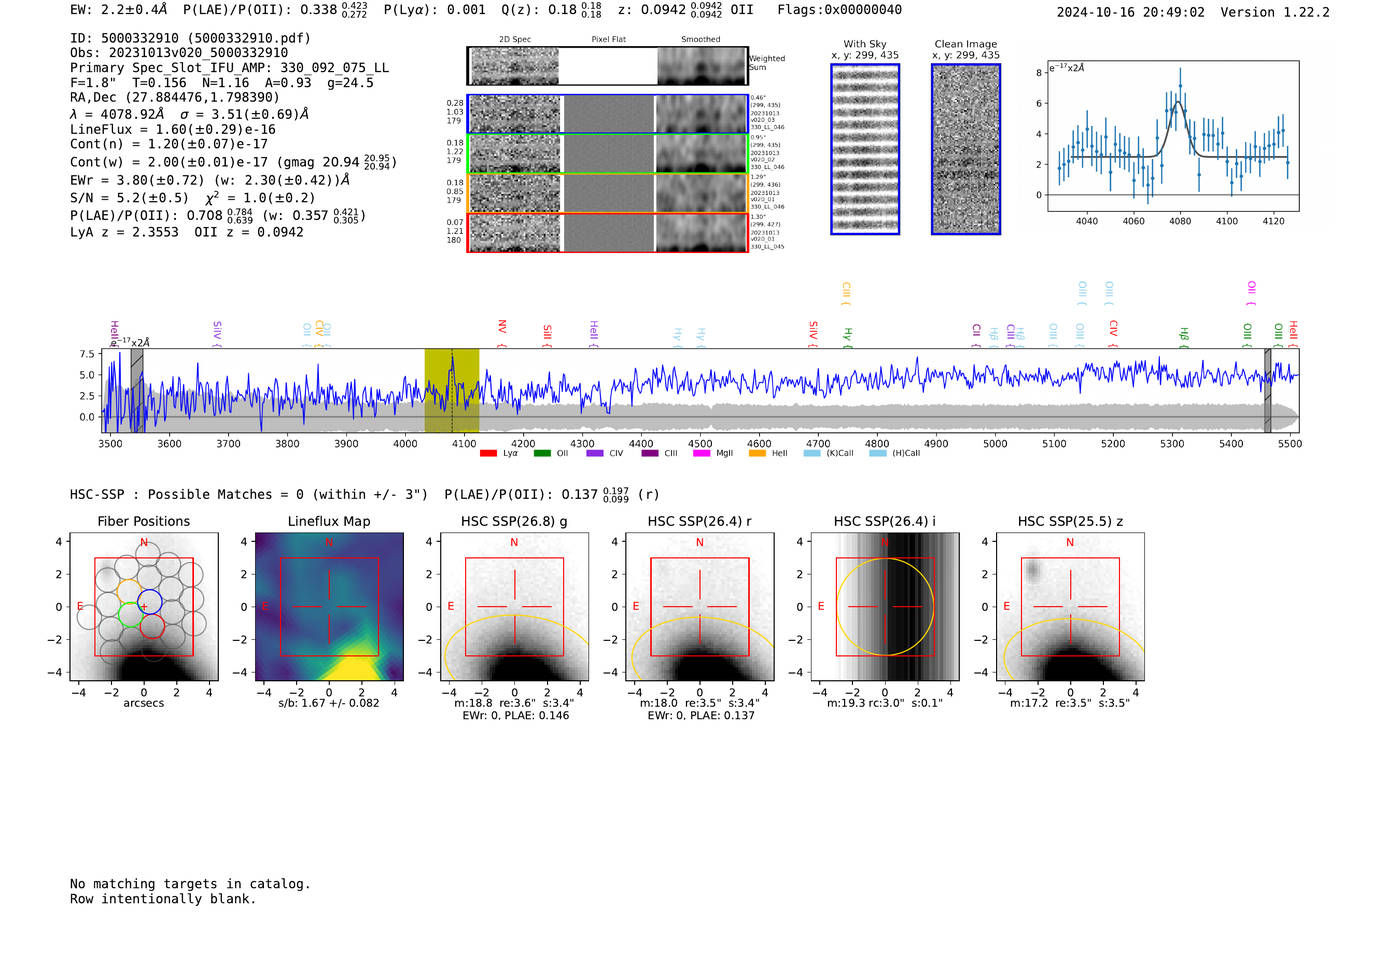This screenshot has width=1400, height=953.
Task: Select the HSC SSP(26.4) i image
Action: [885, 606]
